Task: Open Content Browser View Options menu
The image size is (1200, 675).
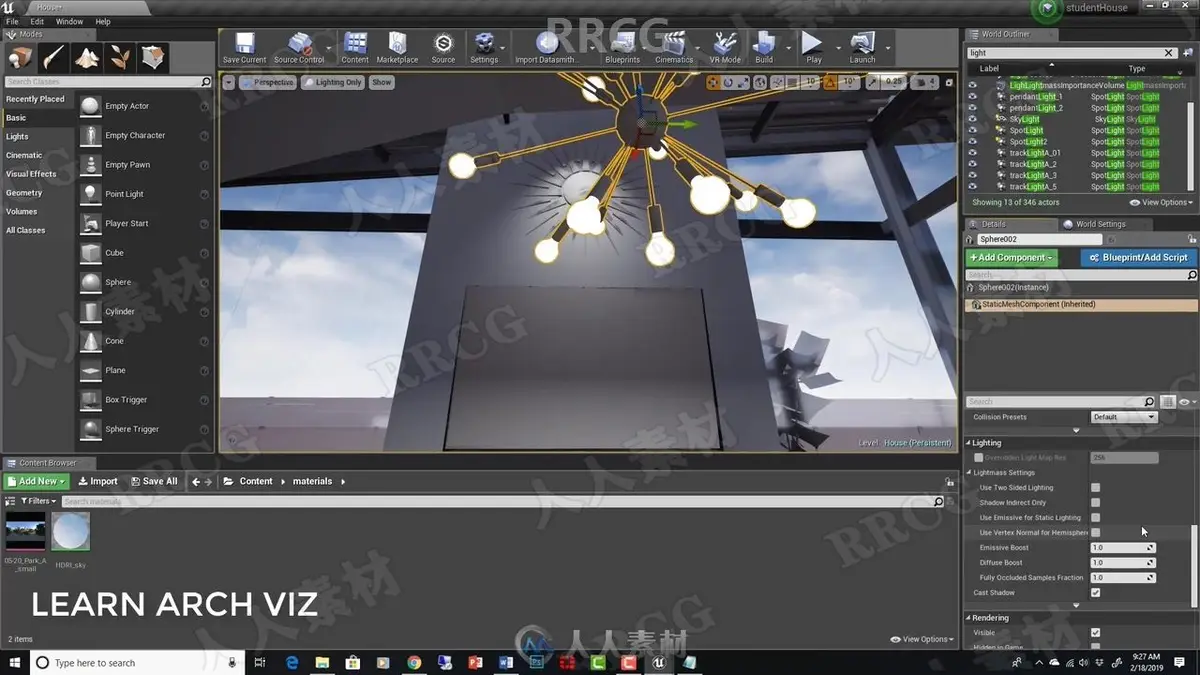Action: [921, 639]
